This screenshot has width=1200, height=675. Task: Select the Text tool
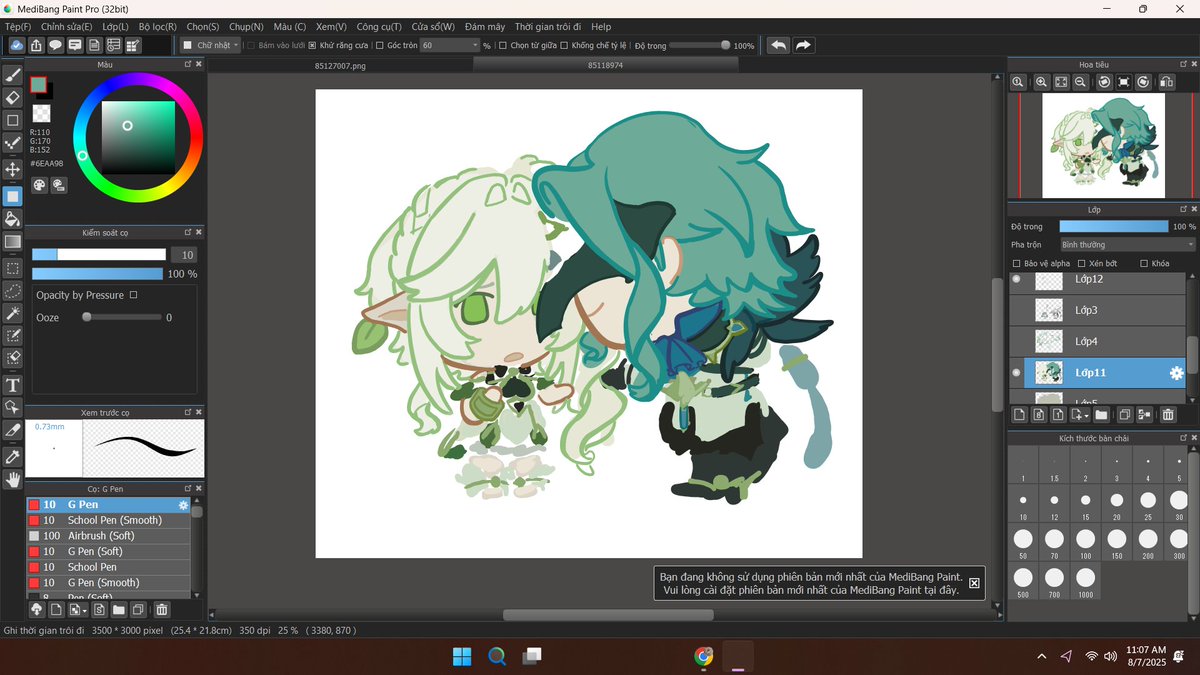click(x=13, y=385)
